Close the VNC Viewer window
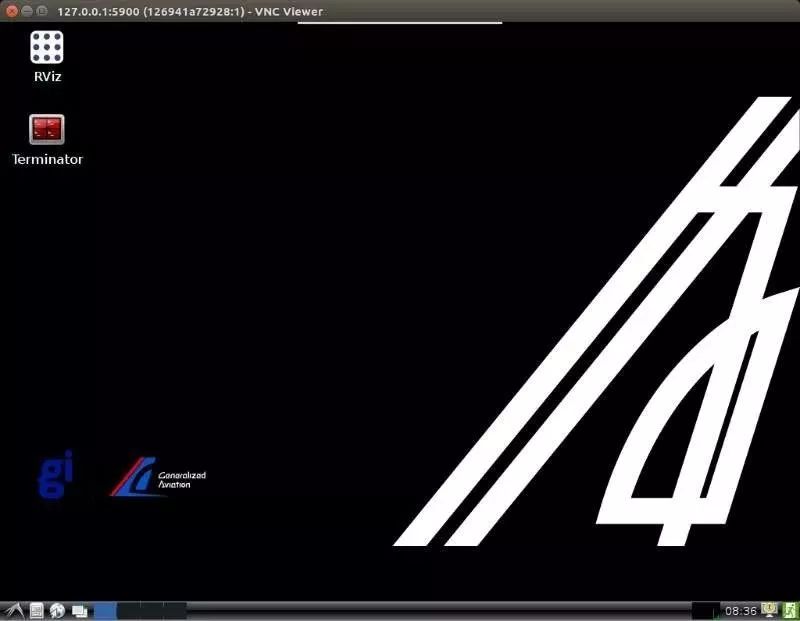 click(x=11, y=11)
